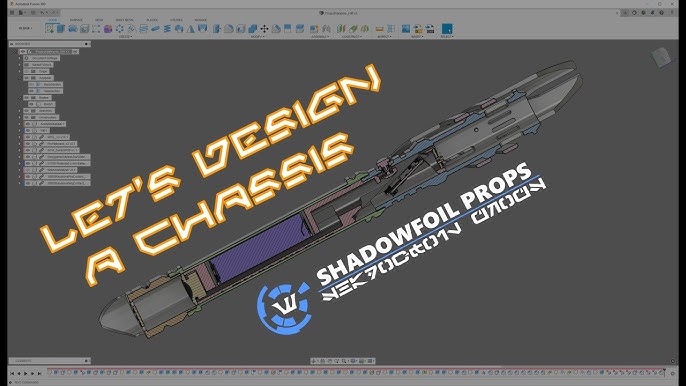Select the Joint icon in Assemble
Viewport: 686px width, 386px height.
point(326,29)
